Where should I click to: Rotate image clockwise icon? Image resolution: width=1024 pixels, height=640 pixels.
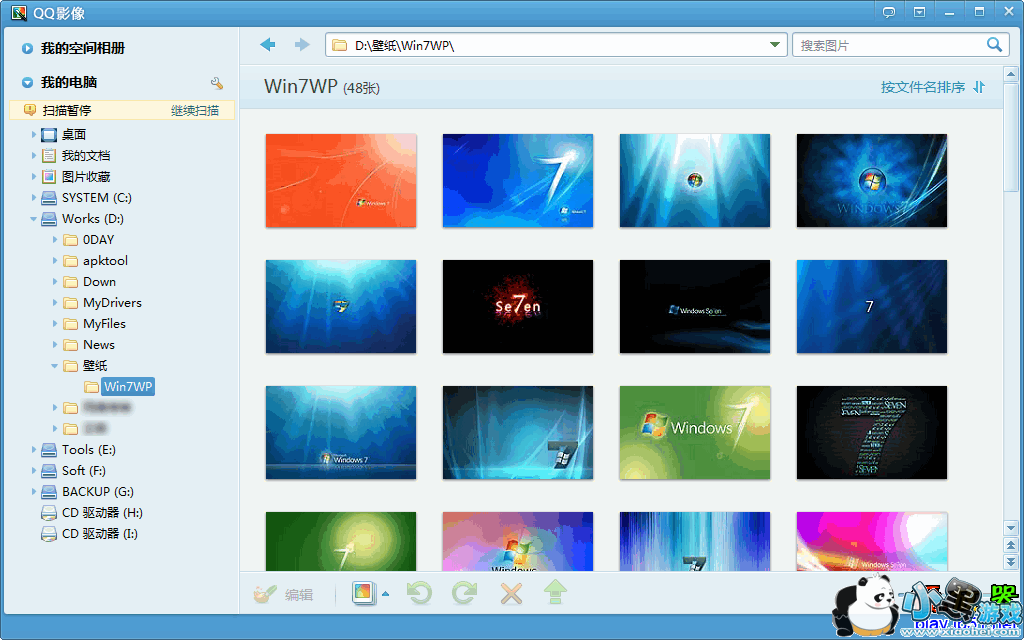click(x=464, y=594)
